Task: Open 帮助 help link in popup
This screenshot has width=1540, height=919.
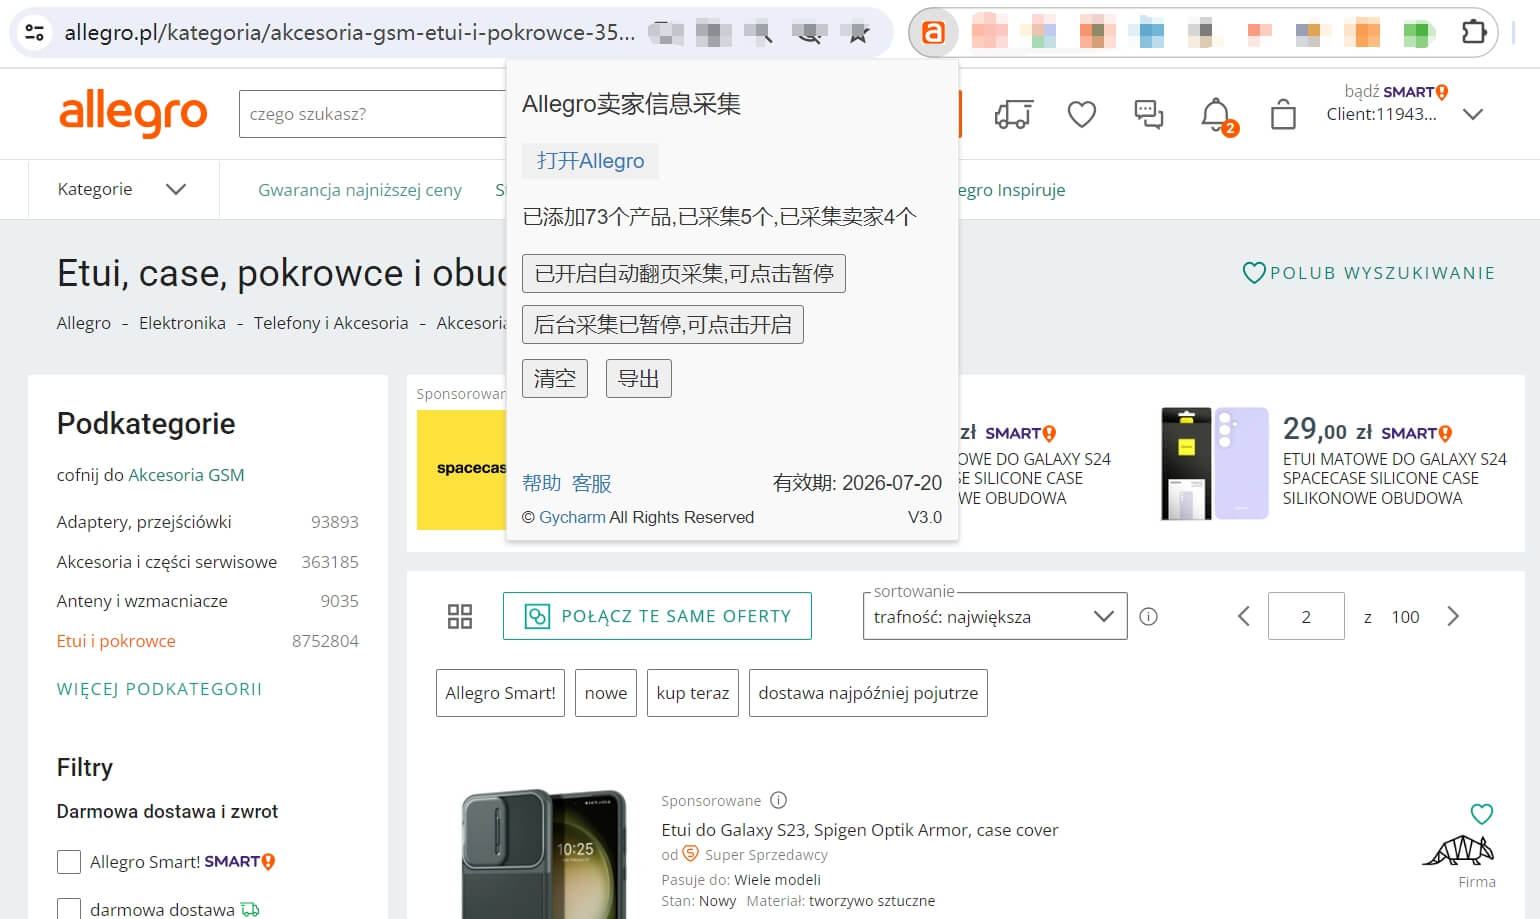Action: (542, 483)
